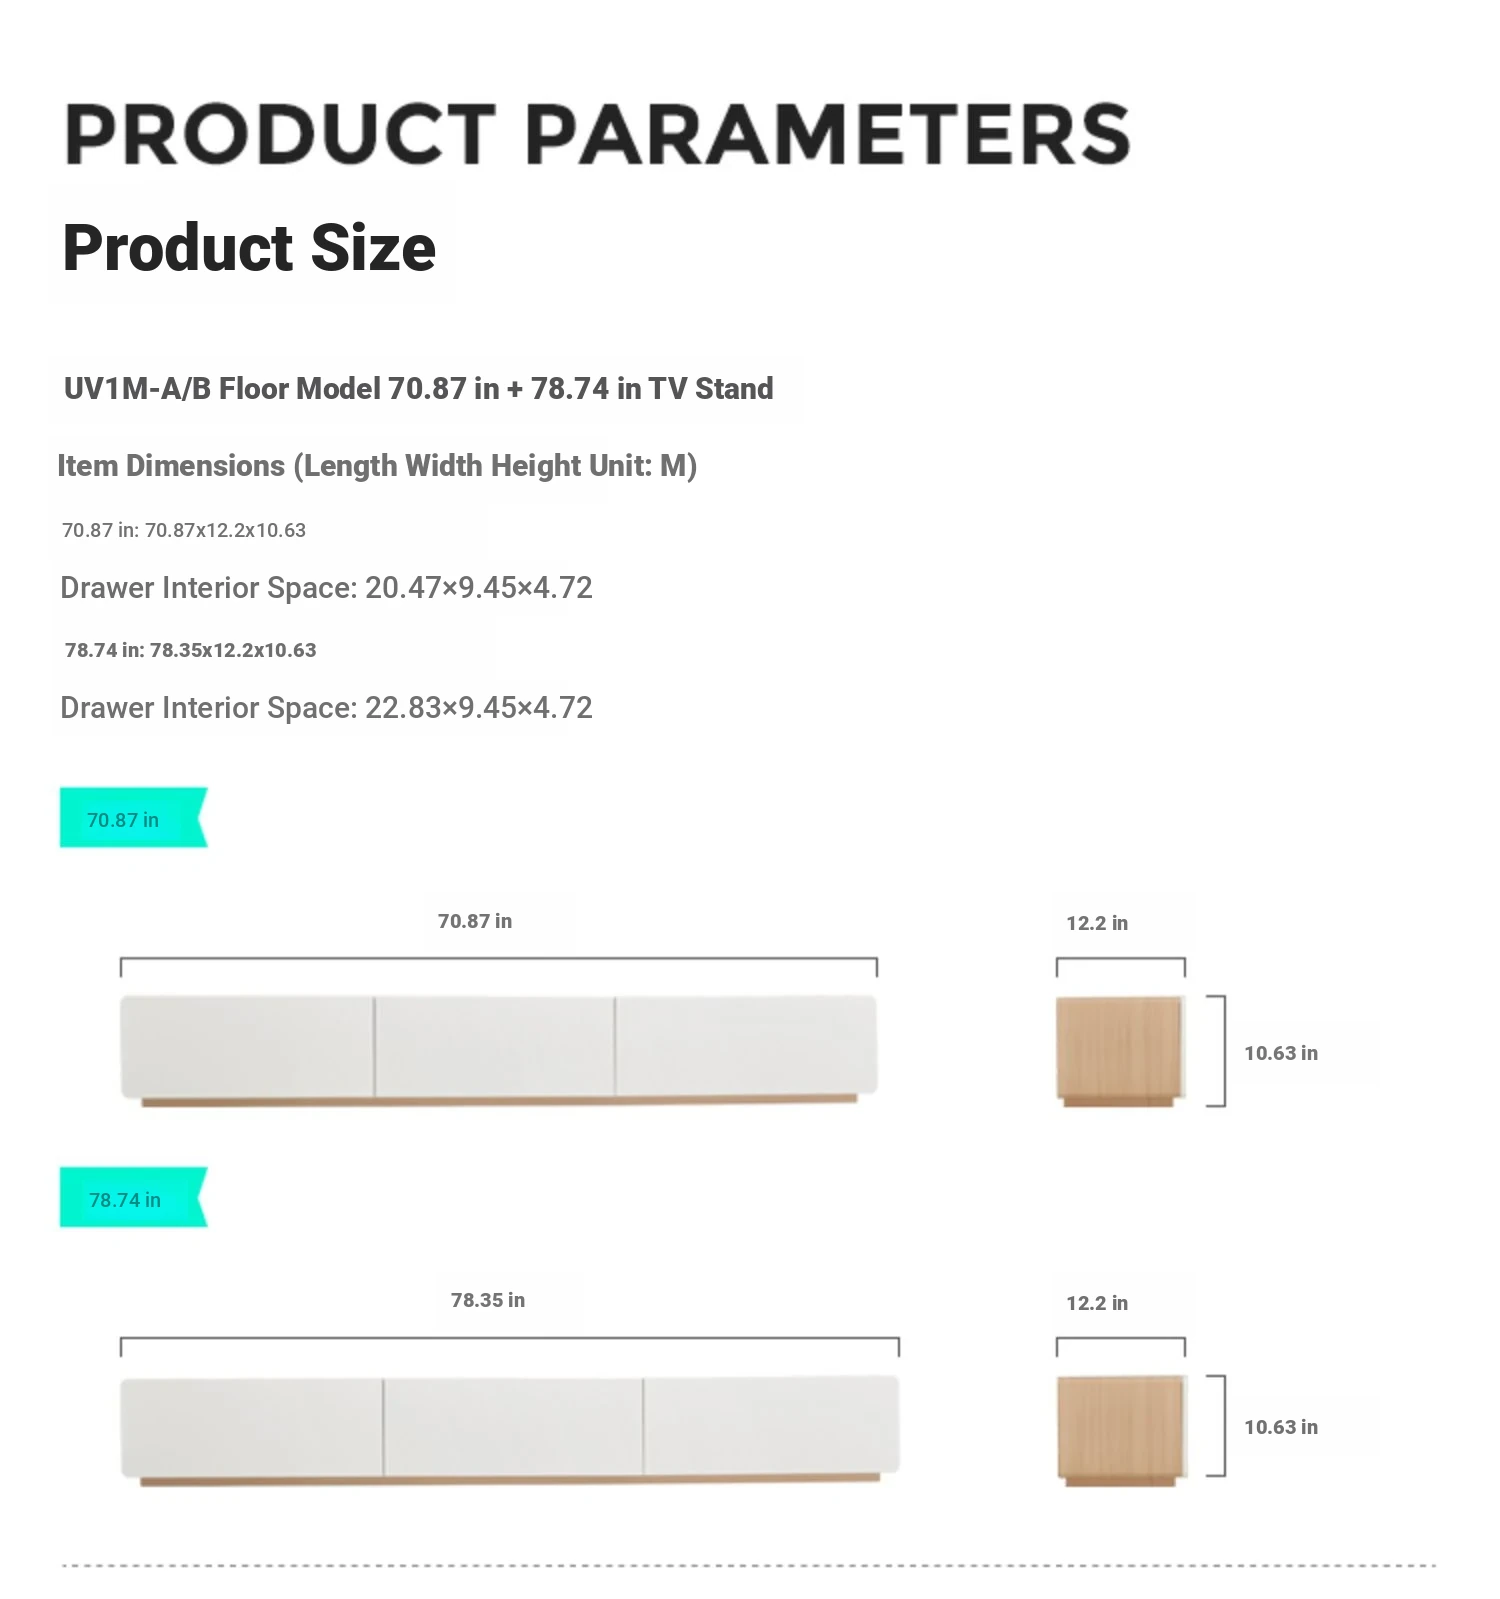The height and width of the screenshot is (1599, 1500).
Task: Click Drawer Interior Space 20.47×9.45×4.72 text
Action: (x=326, y=587)
